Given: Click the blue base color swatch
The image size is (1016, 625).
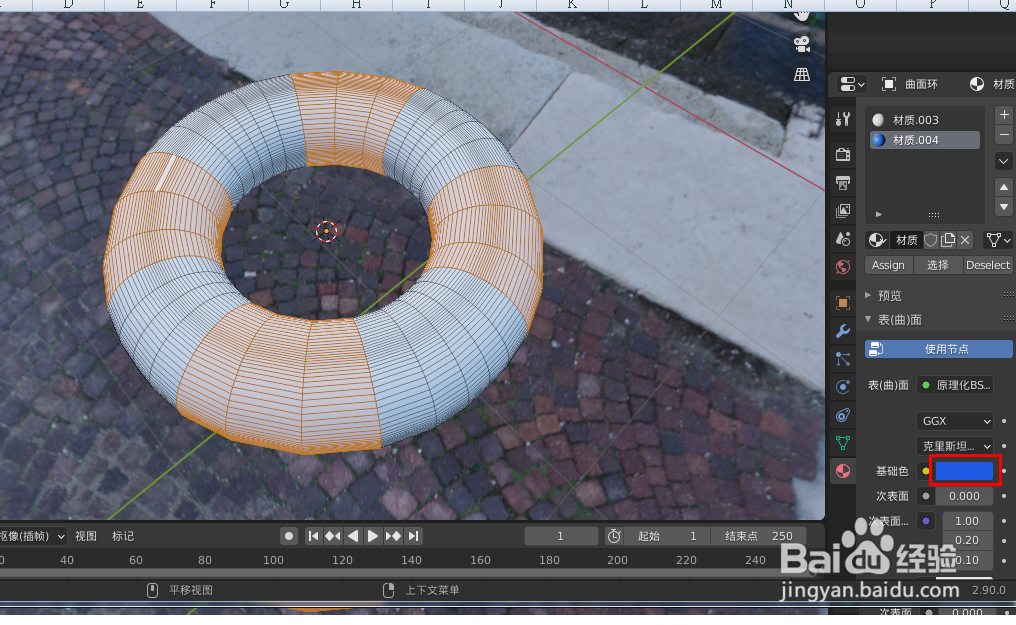Looking at the screenshot, I should 963,470.
